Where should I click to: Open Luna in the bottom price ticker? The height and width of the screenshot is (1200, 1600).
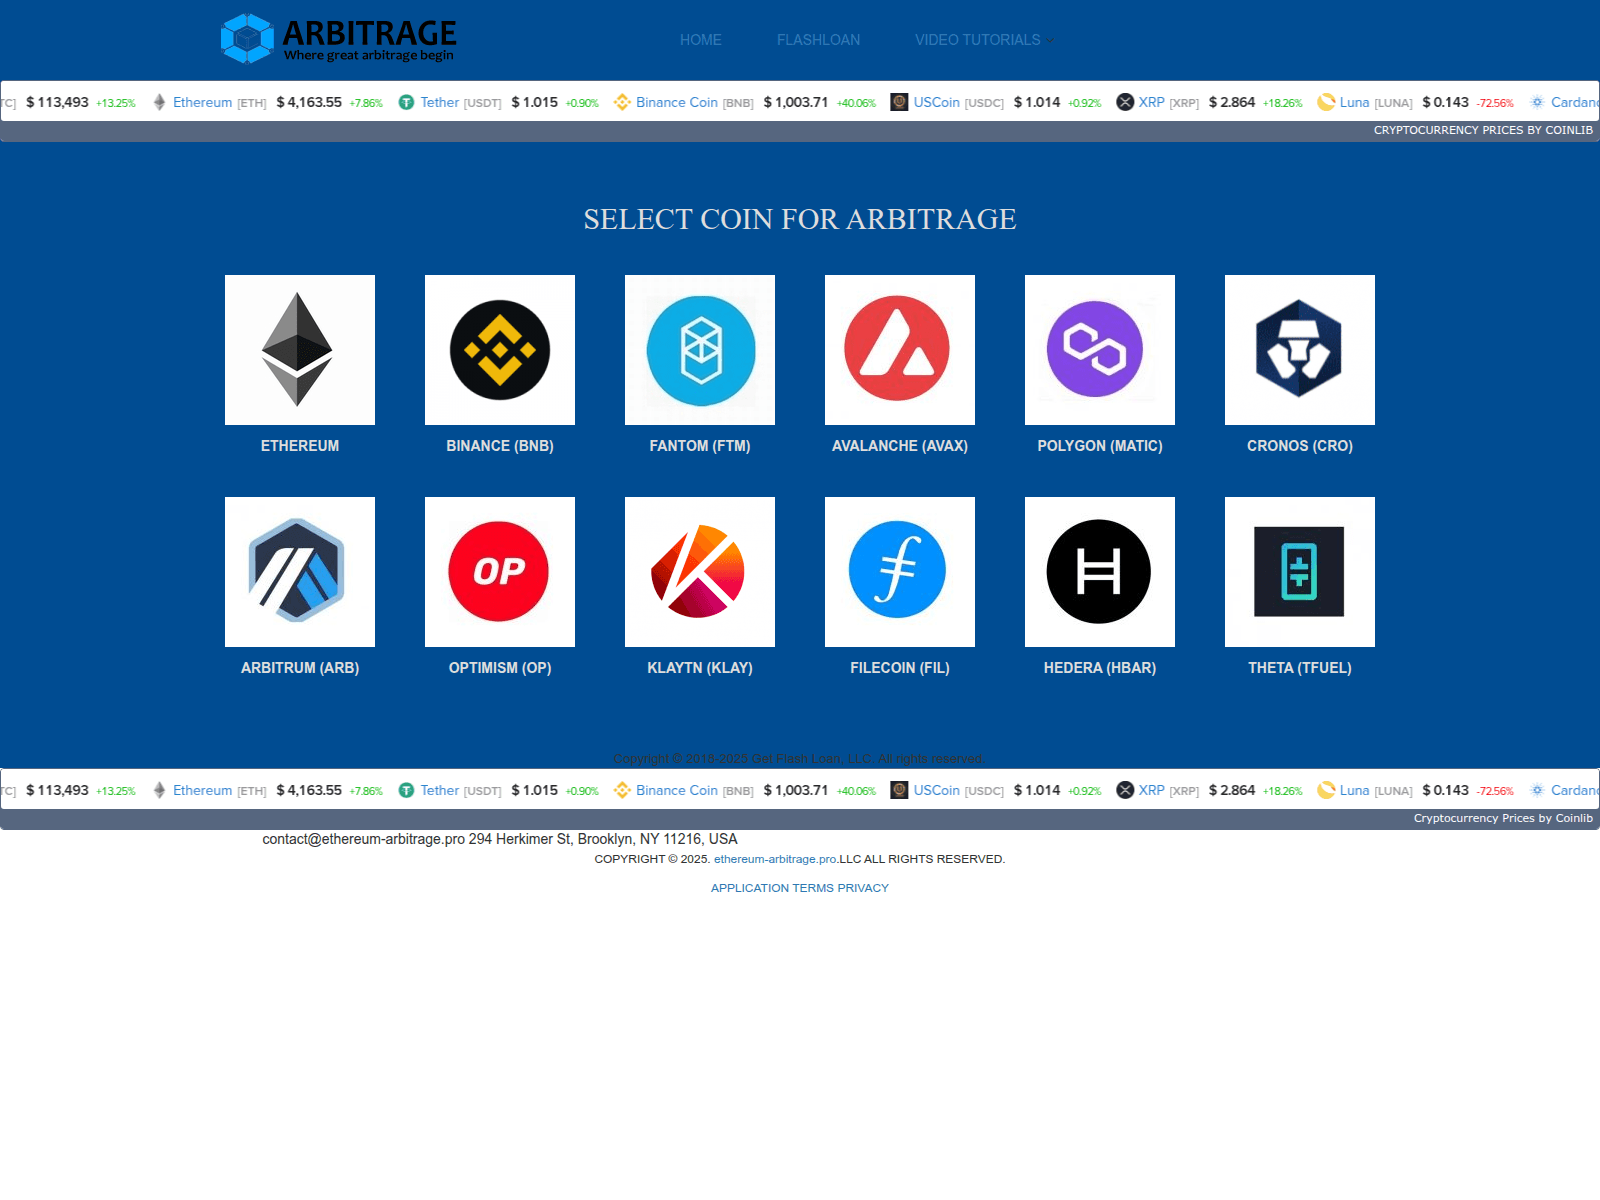tap(1355, 790)
